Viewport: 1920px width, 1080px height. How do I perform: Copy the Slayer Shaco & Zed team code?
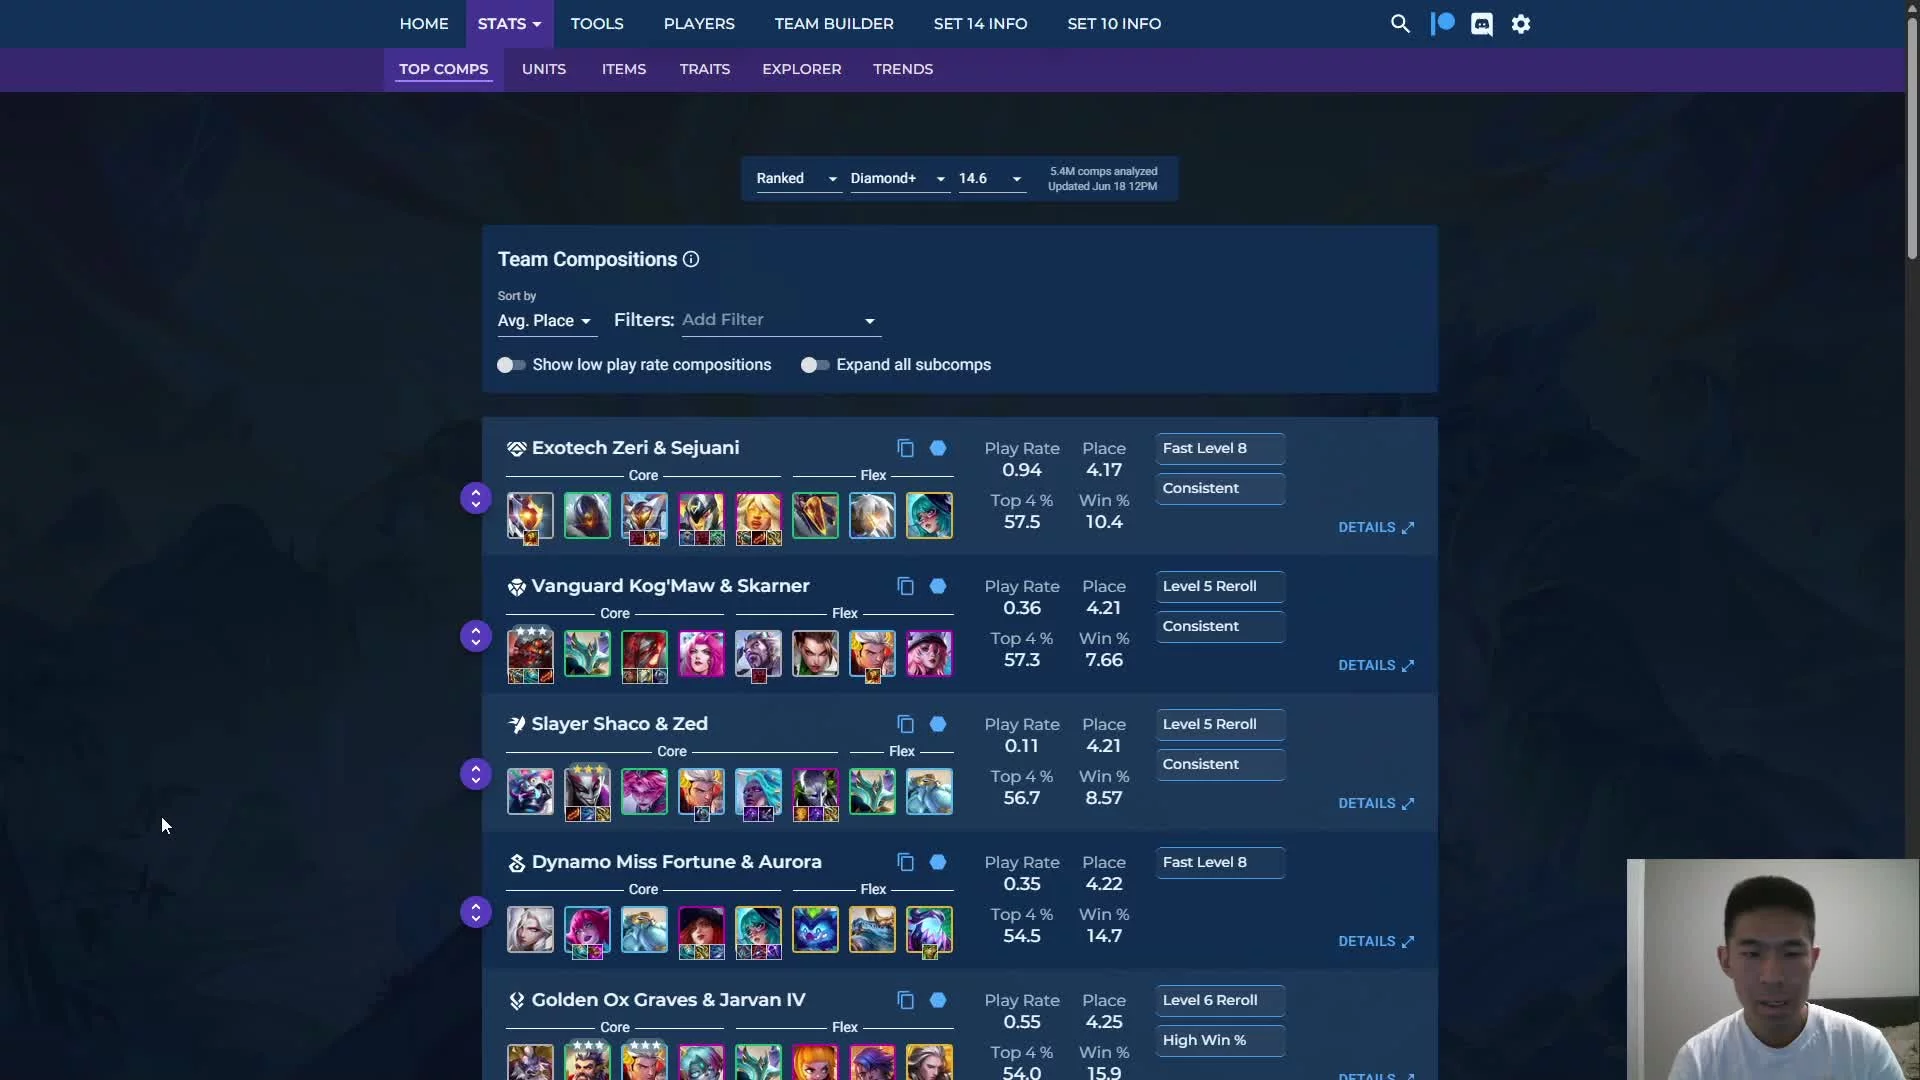[x=905, y=725]
